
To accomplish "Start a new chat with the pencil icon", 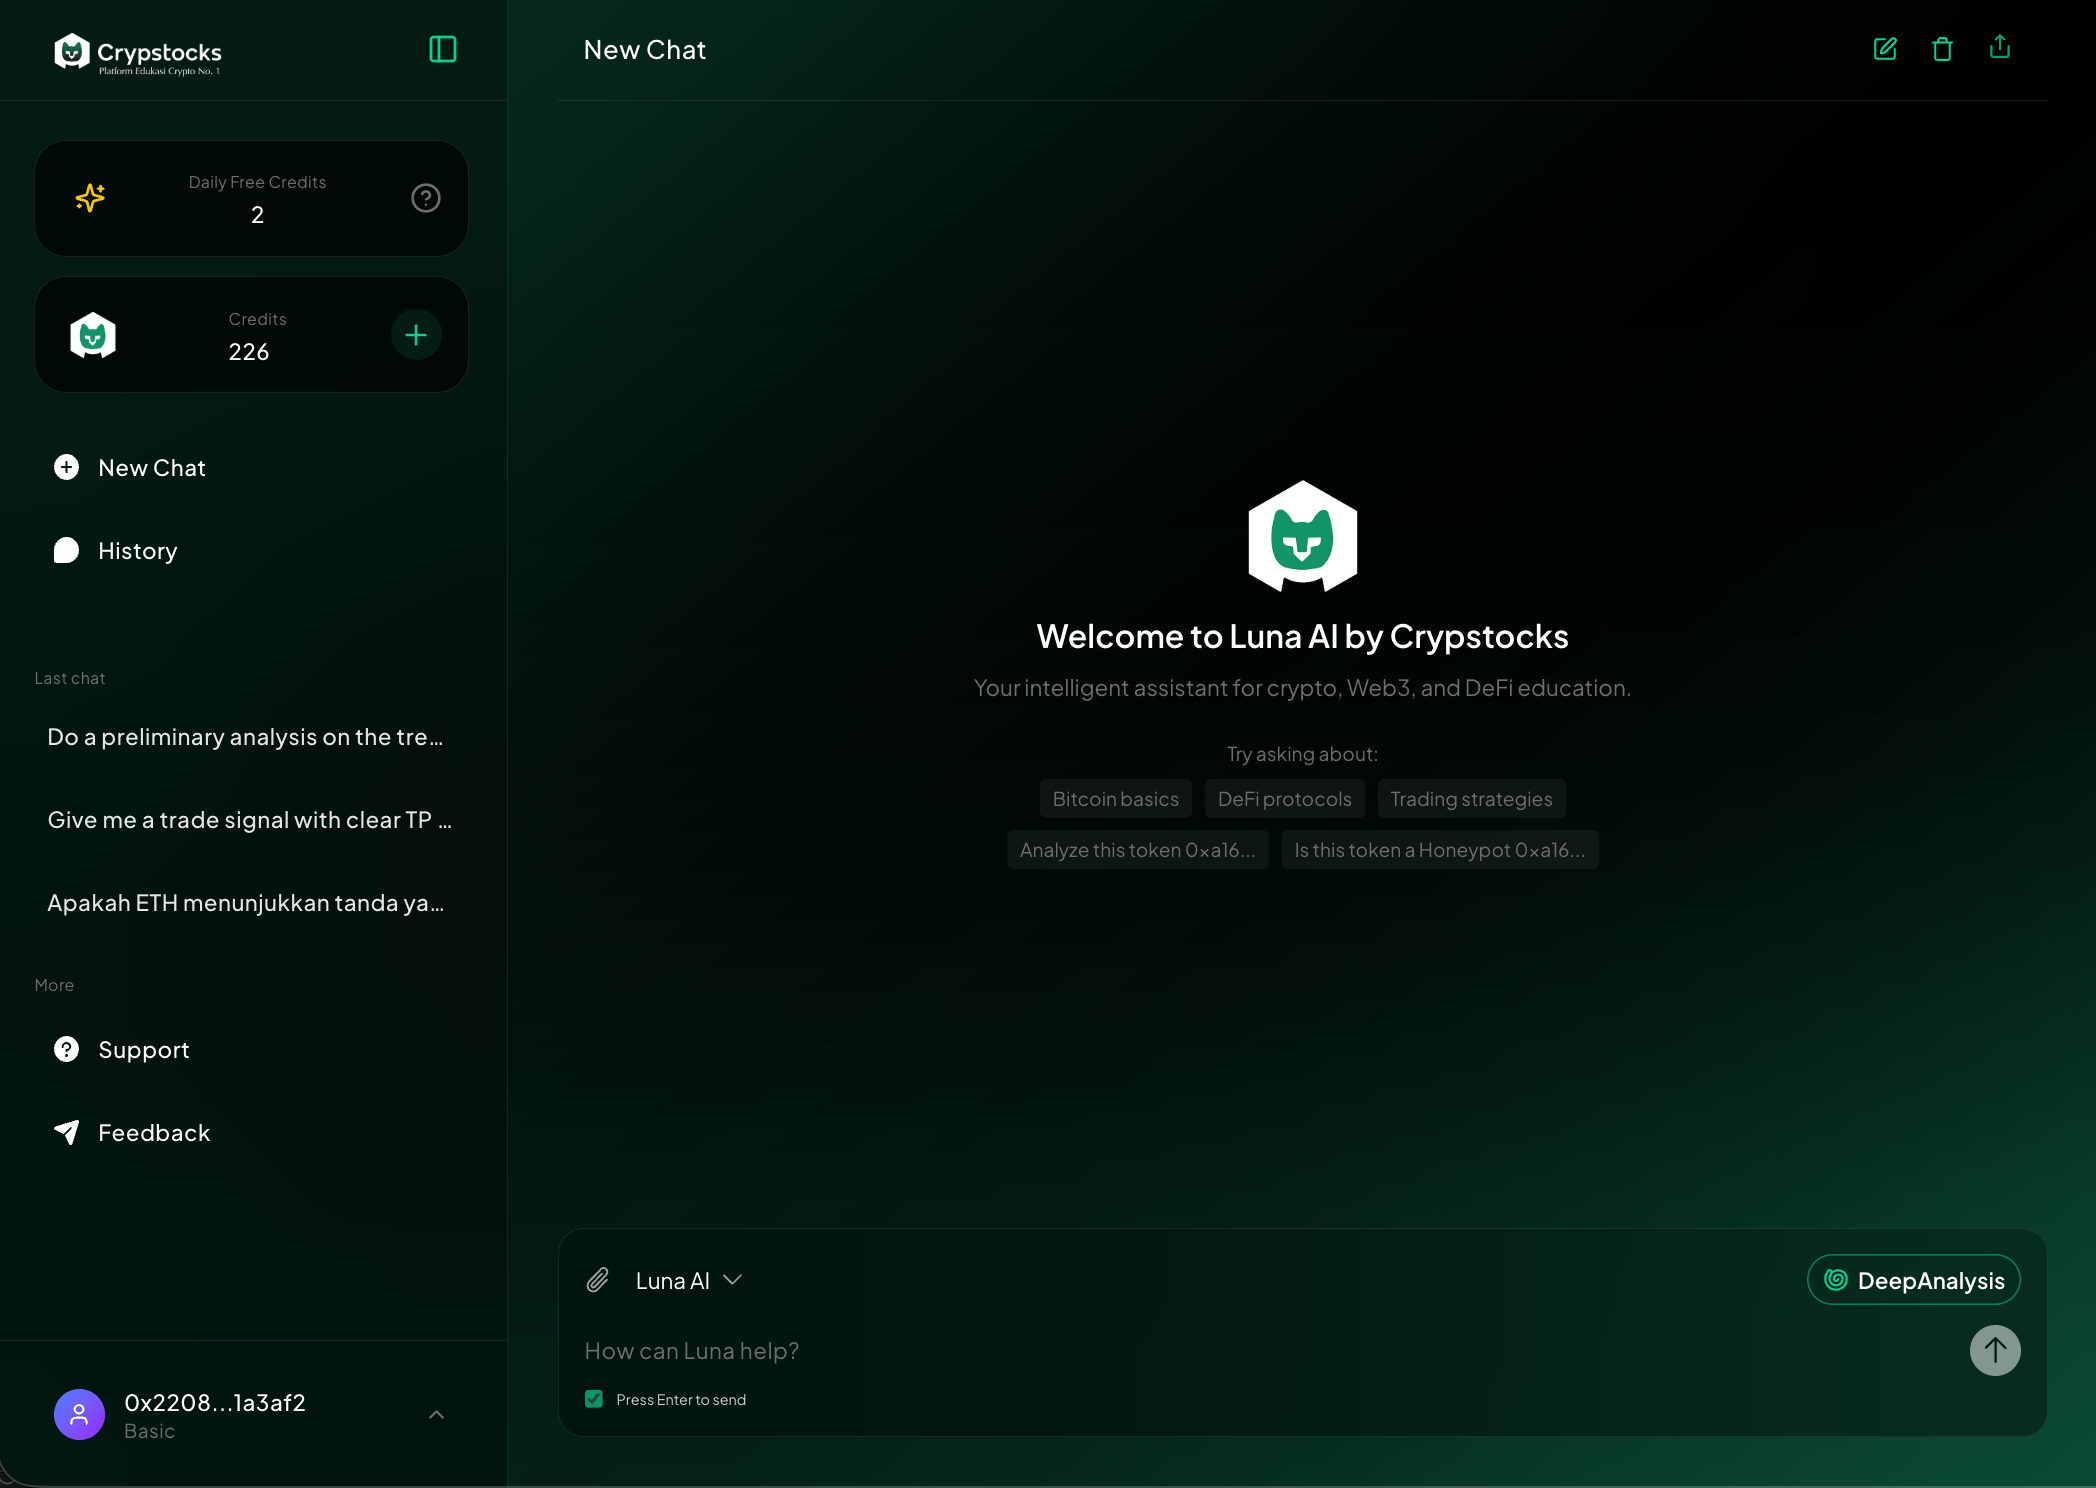I will [1884, 48].
